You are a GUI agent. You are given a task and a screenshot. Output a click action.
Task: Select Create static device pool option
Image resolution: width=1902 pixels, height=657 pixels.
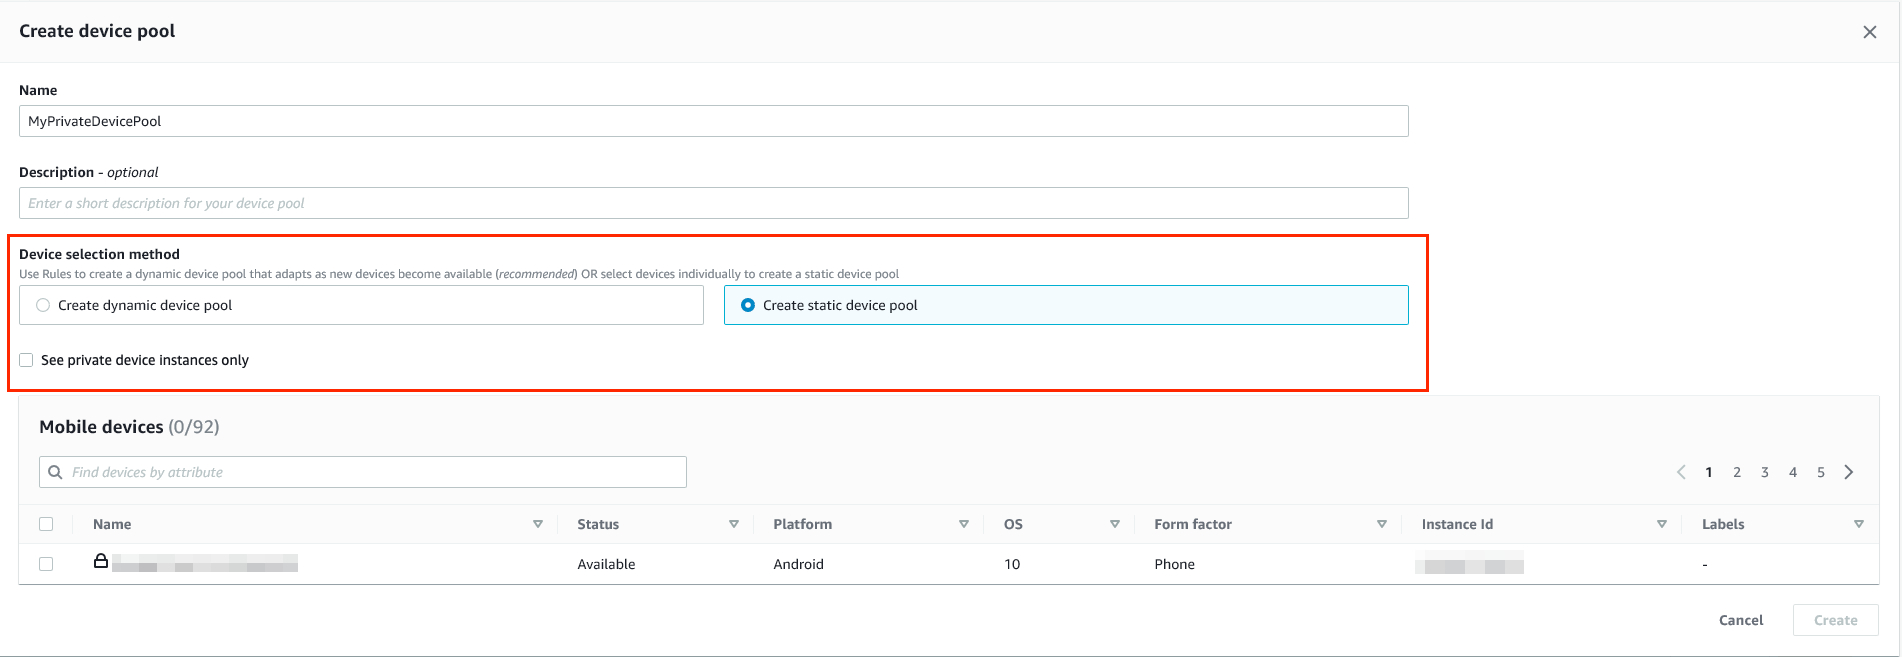[1066, 305]
